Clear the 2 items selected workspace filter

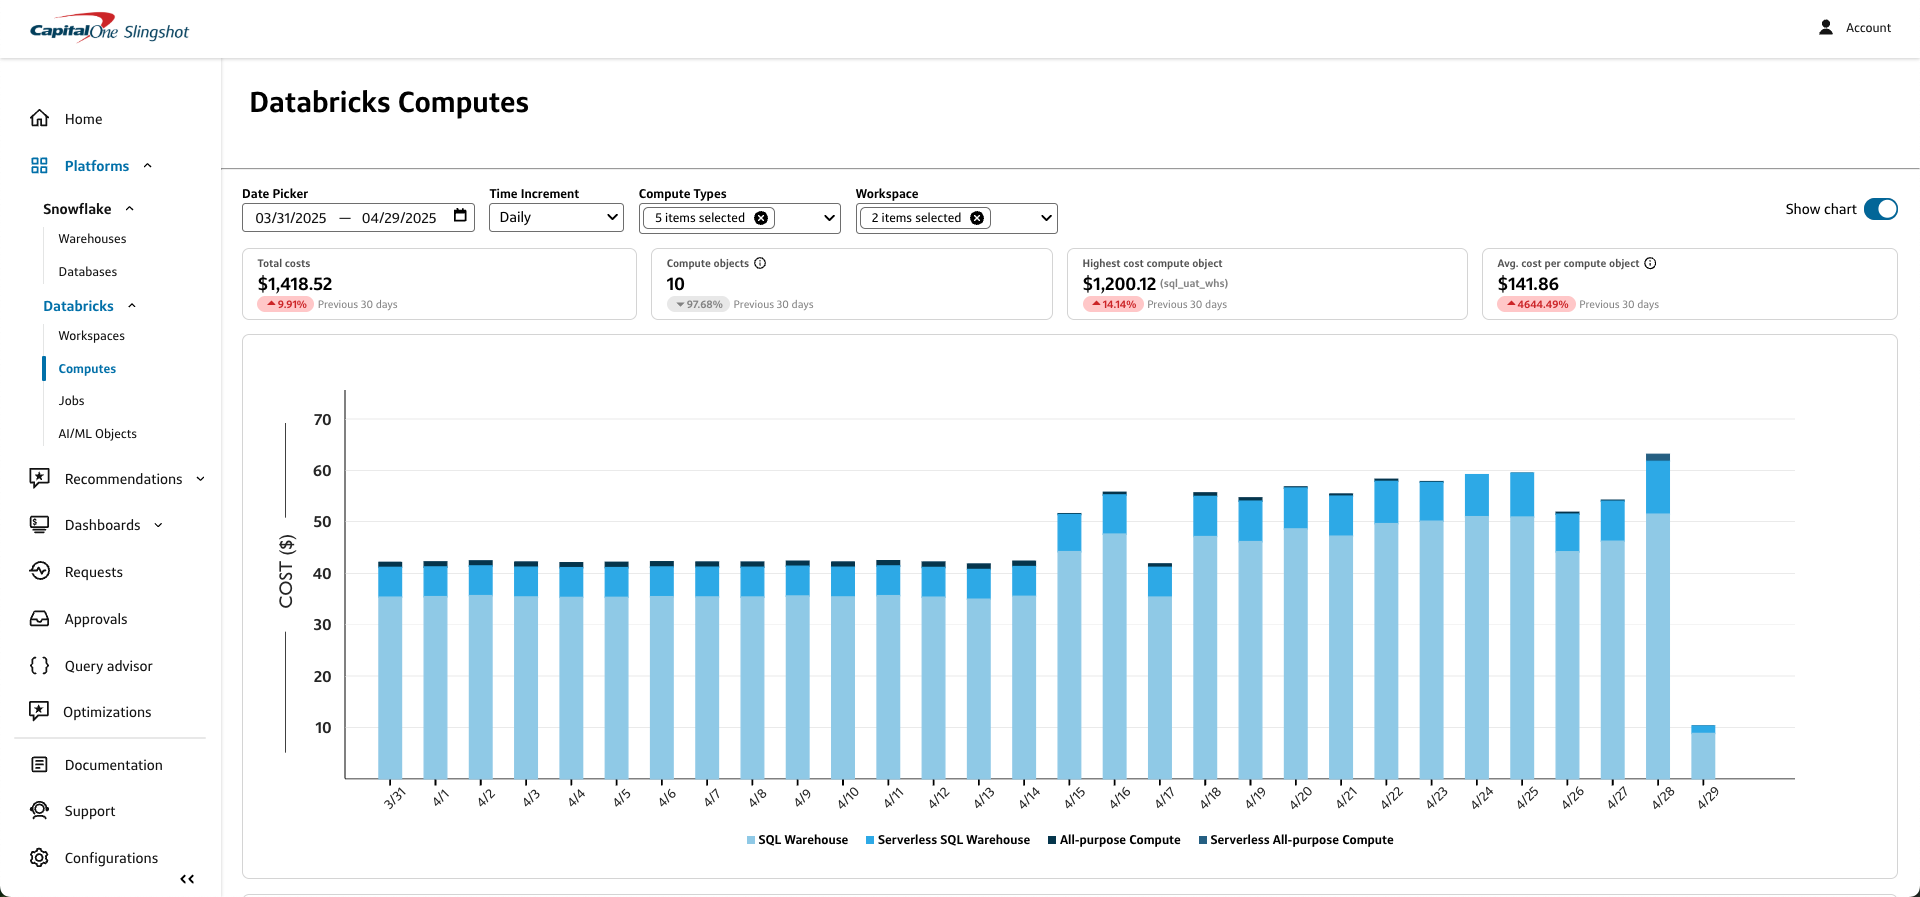coord(977,218)
